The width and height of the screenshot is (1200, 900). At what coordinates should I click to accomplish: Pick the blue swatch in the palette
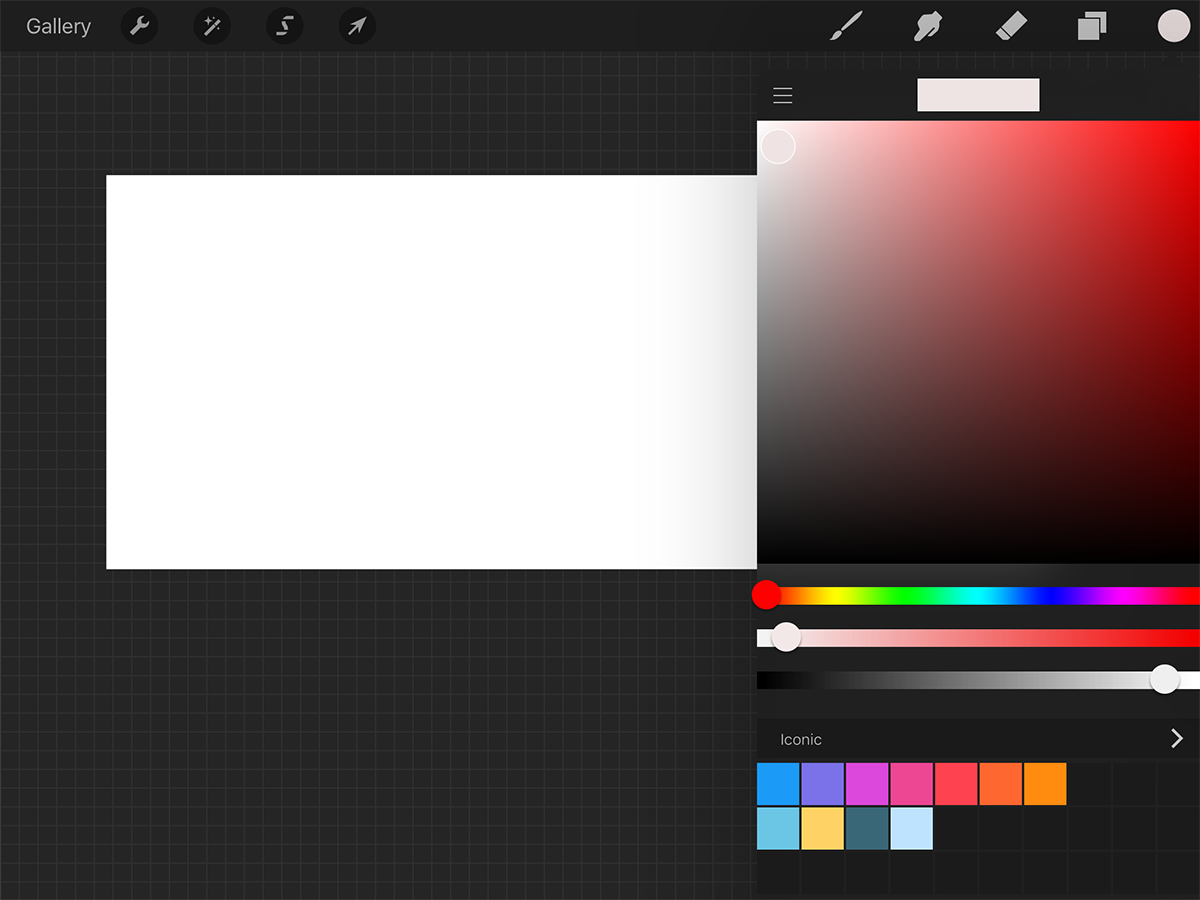778,784
